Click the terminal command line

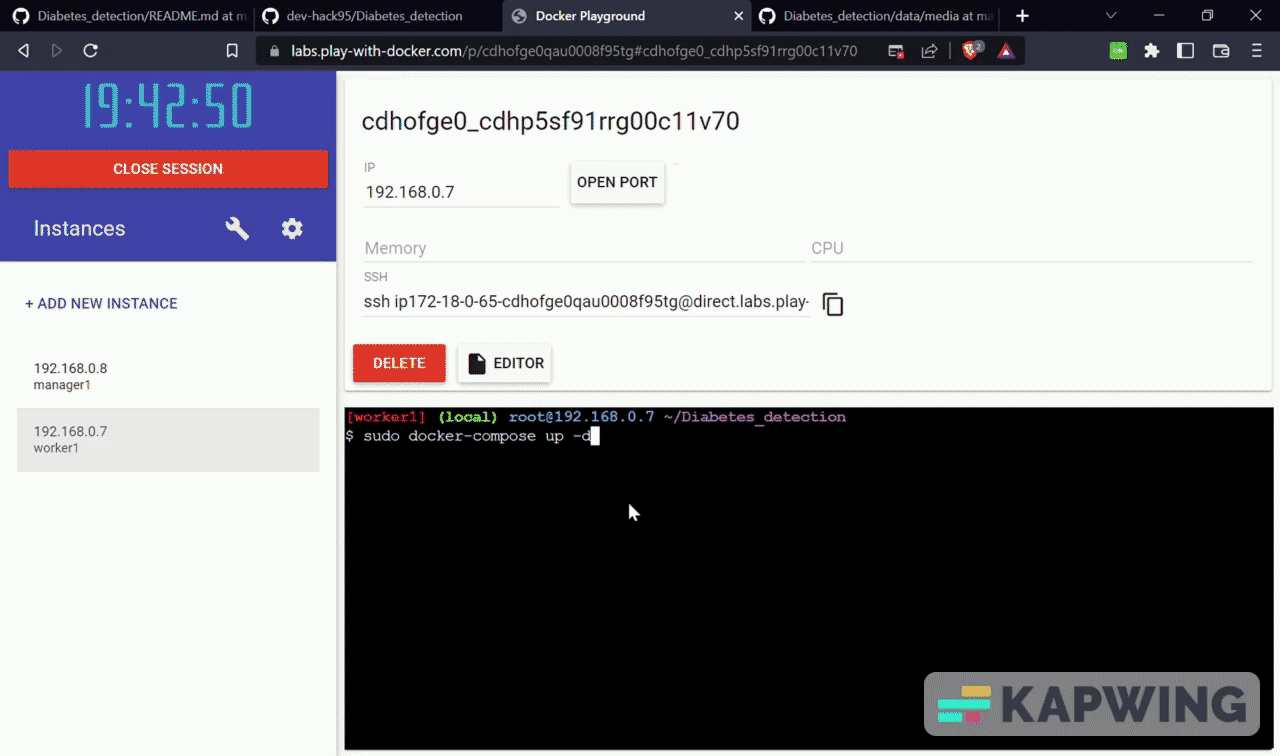pyautogui.click(x=471, y=436)
